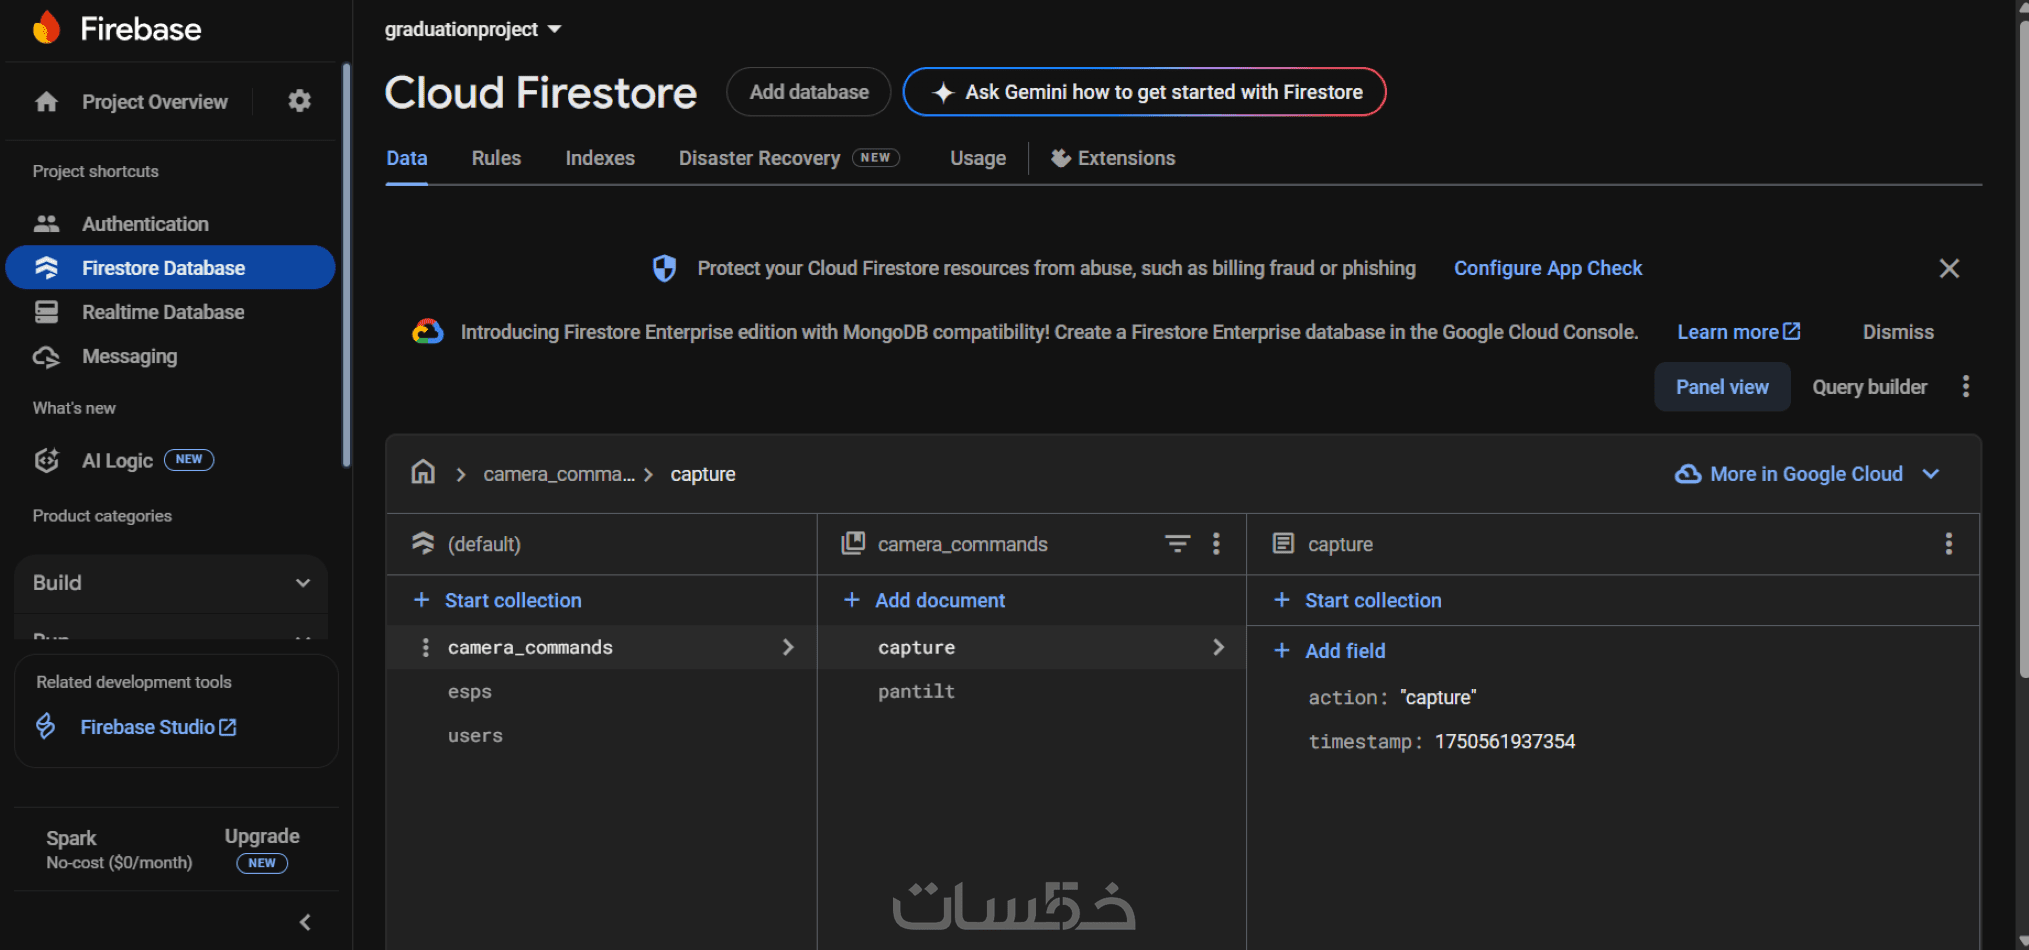Viewport: 2029px width, 950px height.
Task: Ask Gemini how to get started
Action: tap(1144, 92)
